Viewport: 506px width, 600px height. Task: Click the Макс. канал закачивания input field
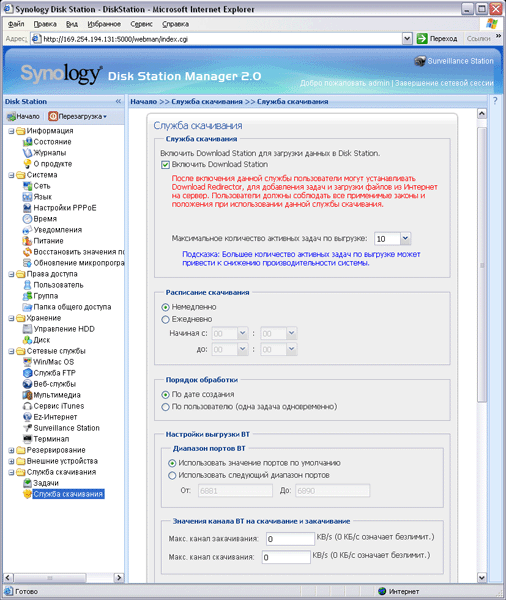[x=290, y=539]
